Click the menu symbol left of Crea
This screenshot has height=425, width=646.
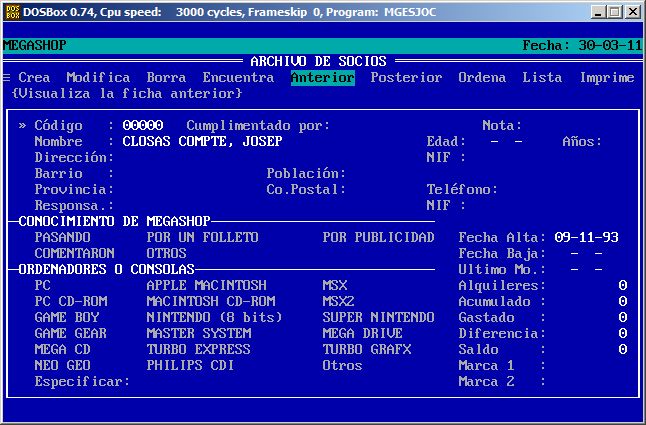tap(7, 78)
